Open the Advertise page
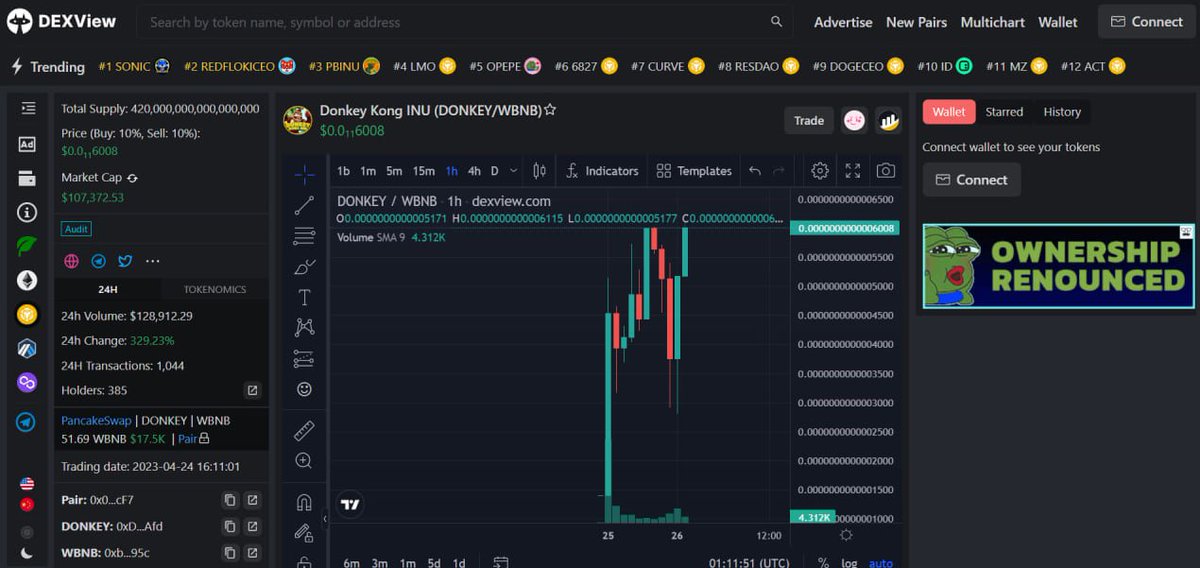Viewport: 1200px width, 568px height. pyautogui.click(x=843, y=22)
